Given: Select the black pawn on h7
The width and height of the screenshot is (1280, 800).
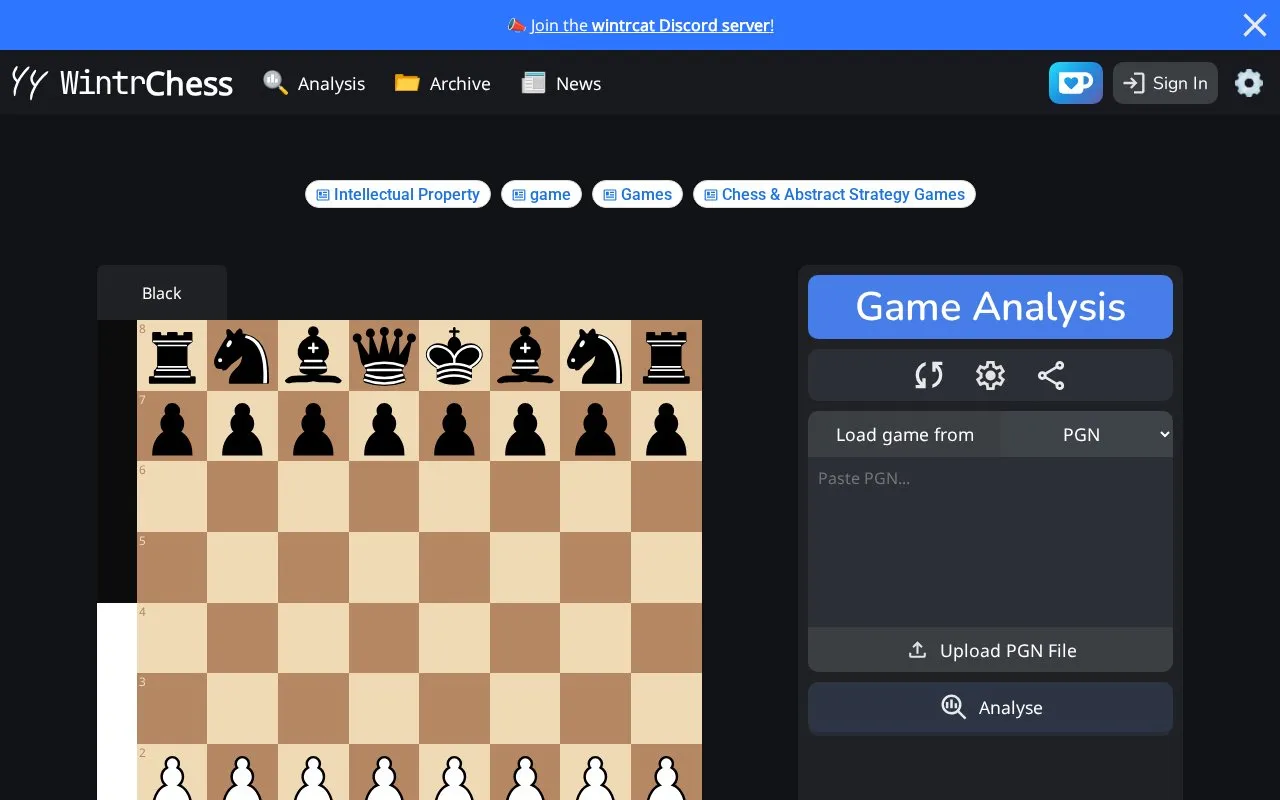Looking at the screenshot, I should click(x=667, y=427).
